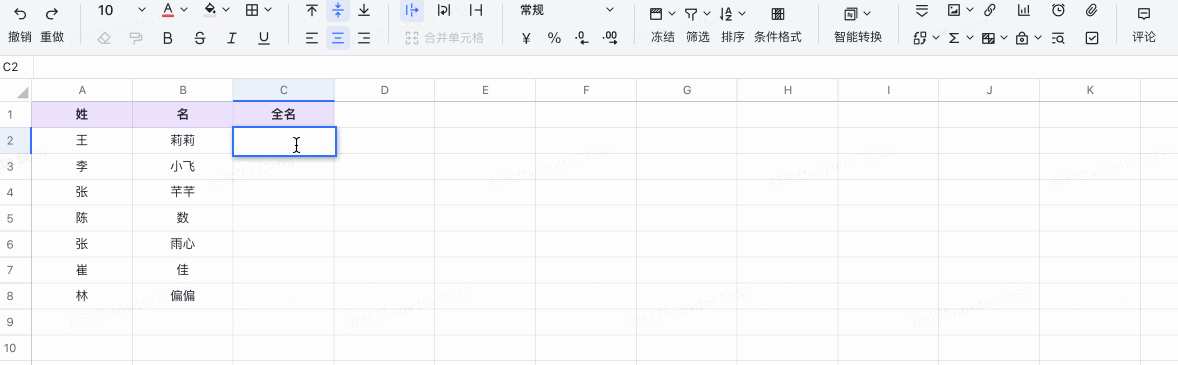Insert a hyperlink with the link icon
The height and width of the screenshot is (365, 1178).
pyautogui.click(x=989, y=11)
